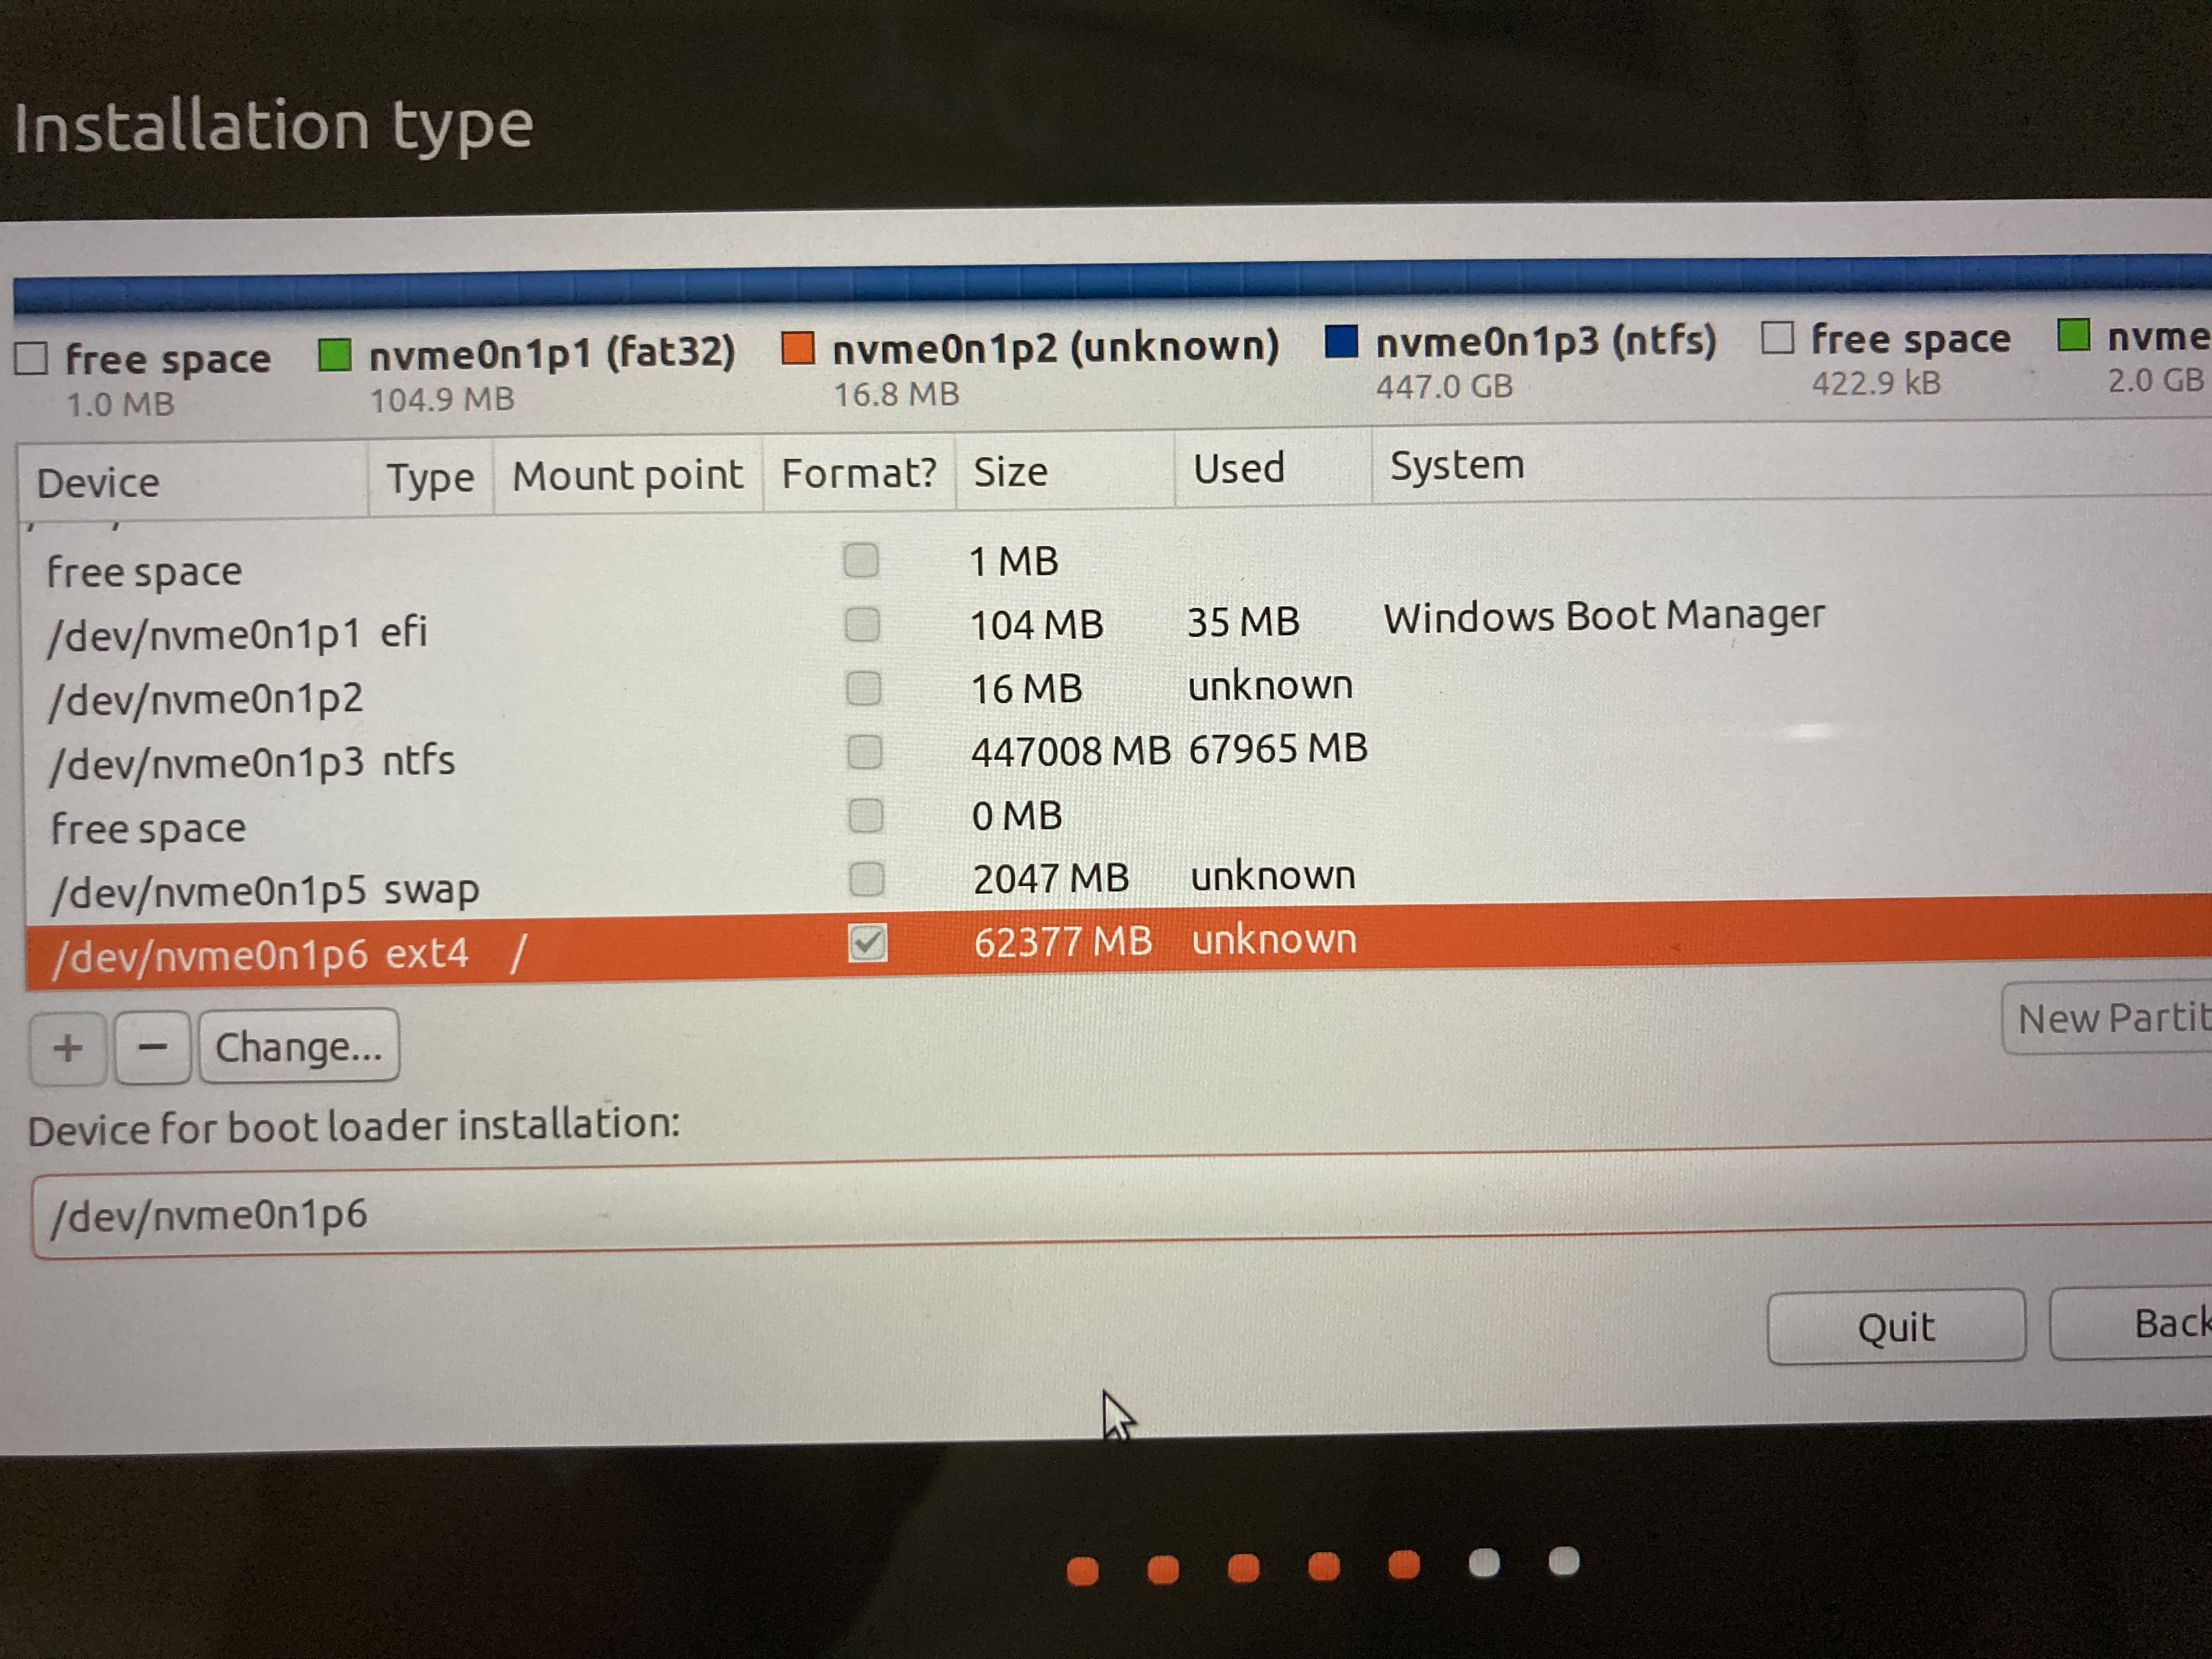Click the green nvme0n1p1 fat32 legend swatch
The image size is (2212, 1659).
[x=334, y=354]
